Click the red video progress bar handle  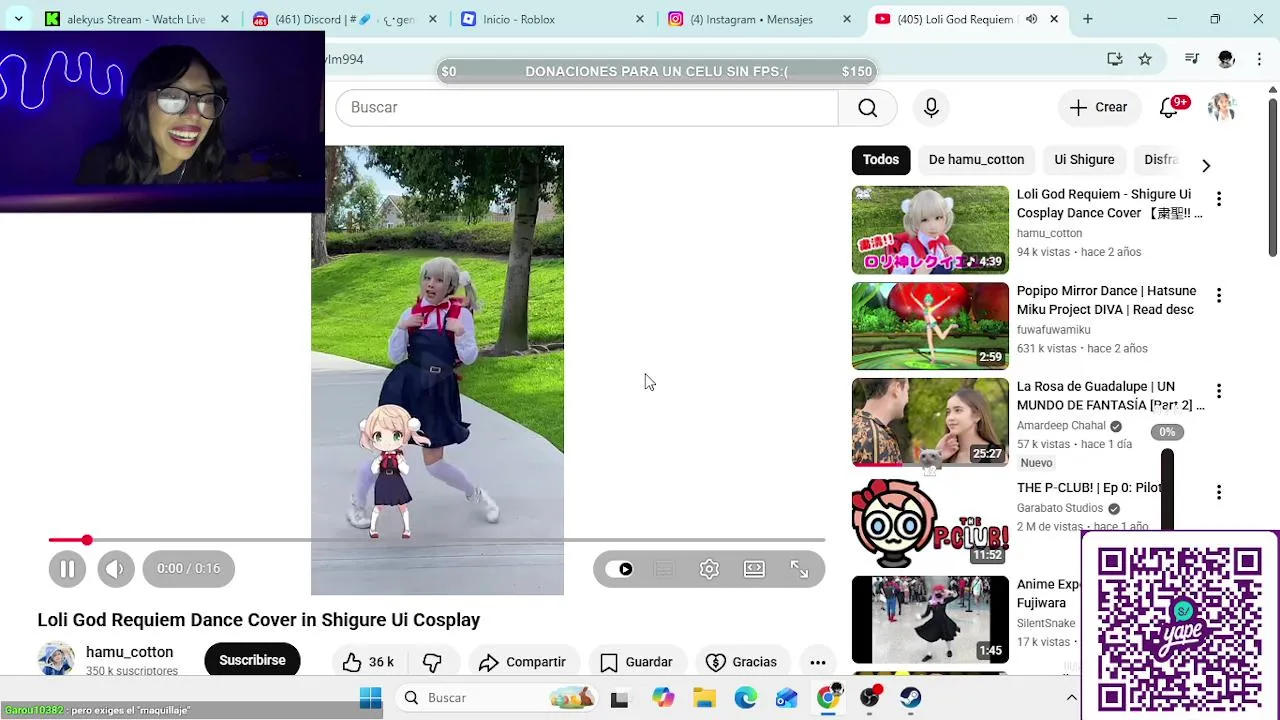point(87,540)
